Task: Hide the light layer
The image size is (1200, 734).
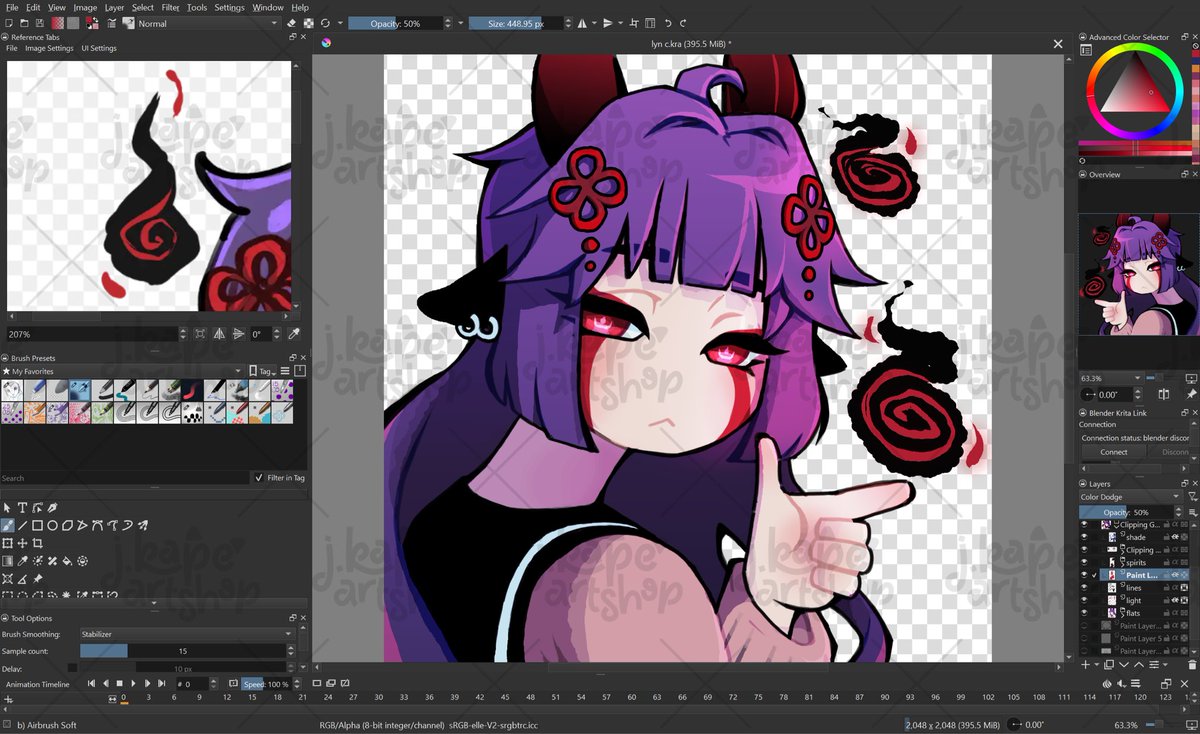Action: (x=1084, y=600)
